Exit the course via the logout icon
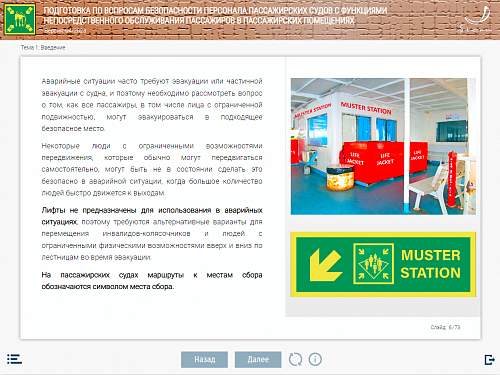This screenshot has height=375, width=500. [x=489, y=360]
